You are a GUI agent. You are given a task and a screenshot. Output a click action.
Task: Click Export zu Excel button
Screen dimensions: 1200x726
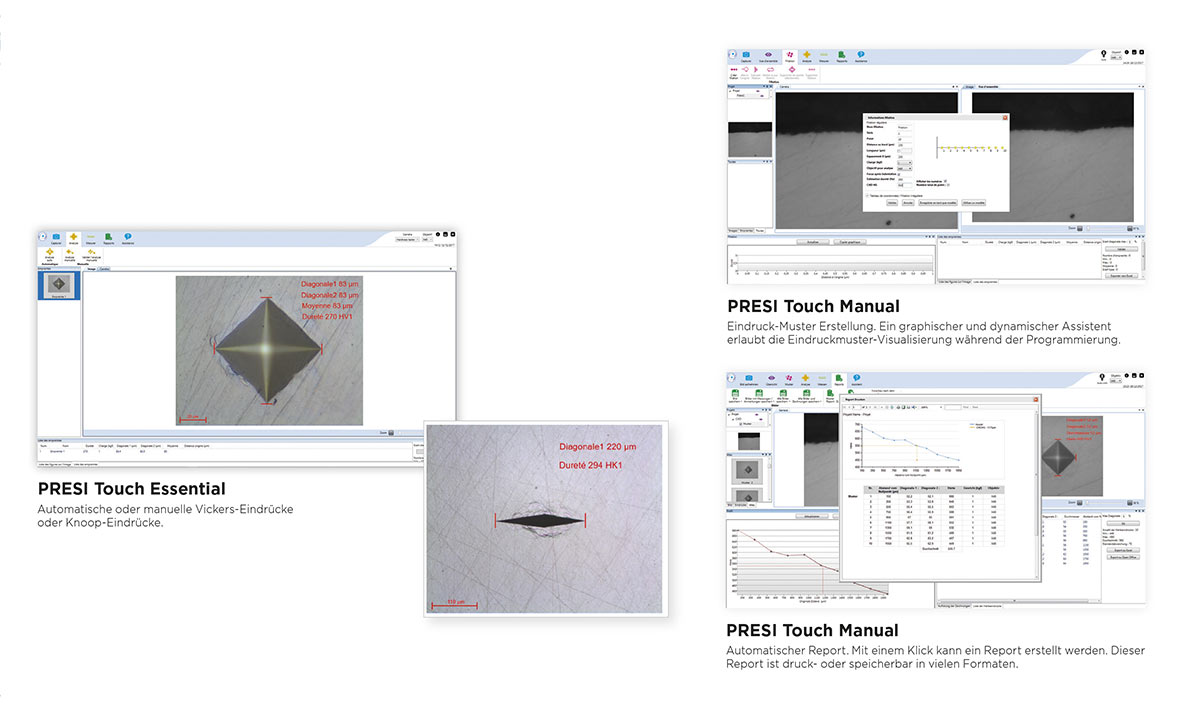(x=1123, y=550)
